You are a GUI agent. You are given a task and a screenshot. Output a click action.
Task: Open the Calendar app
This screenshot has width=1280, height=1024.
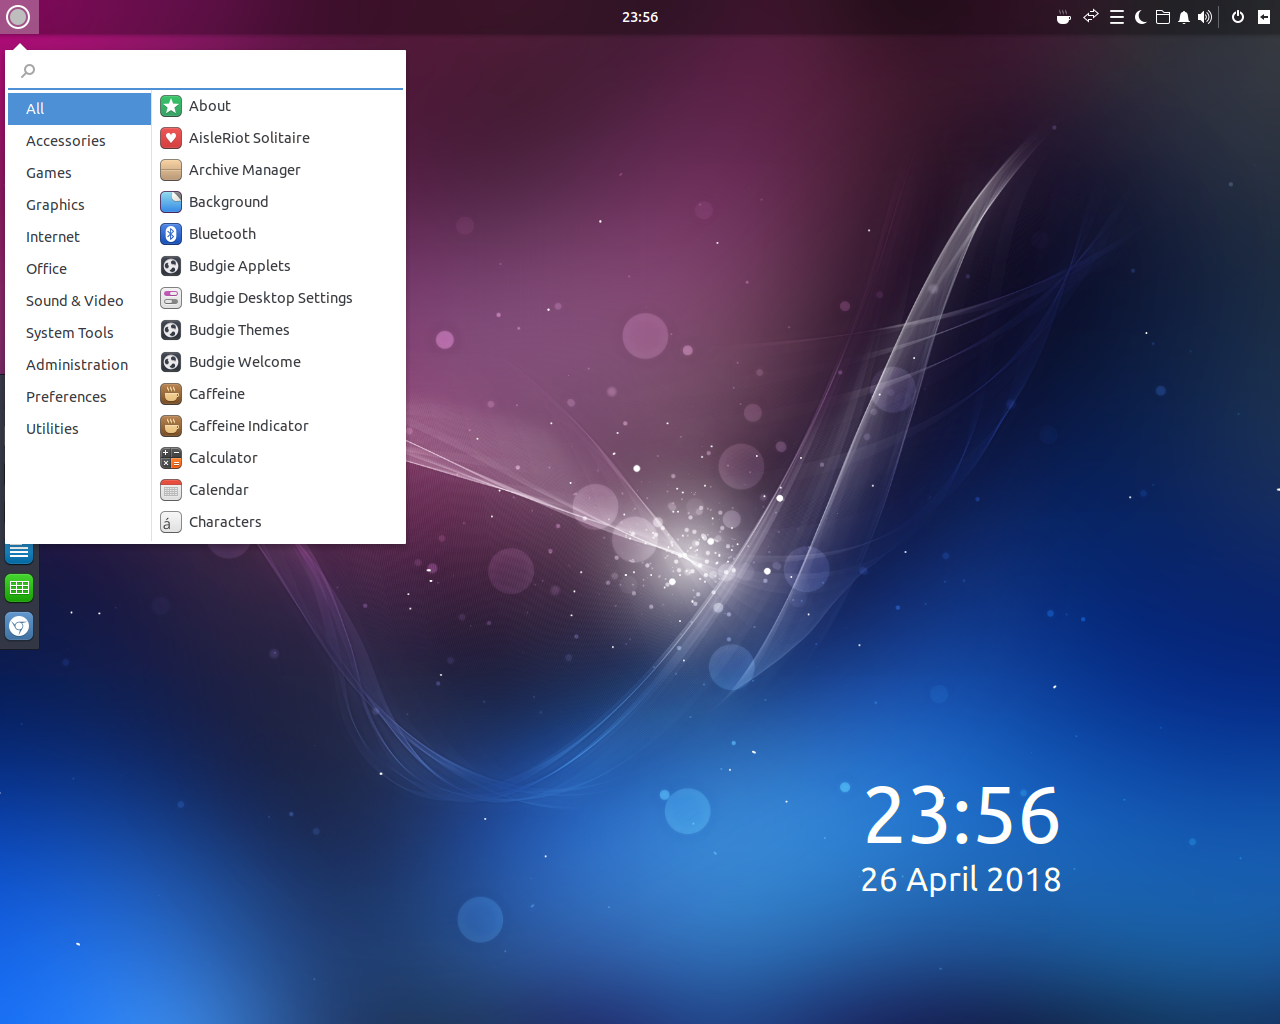pyautogui.click(x=279, y=490)
